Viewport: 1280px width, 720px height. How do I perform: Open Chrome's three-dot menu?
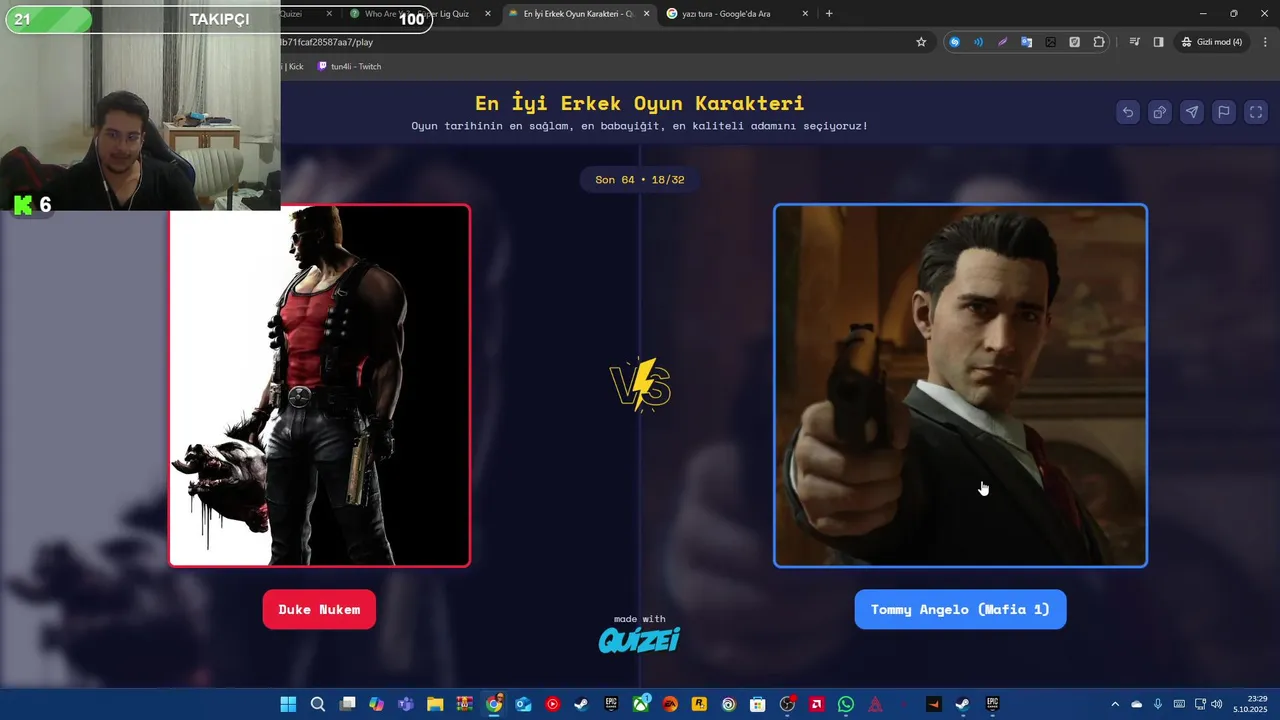[x=1265, y=42]
